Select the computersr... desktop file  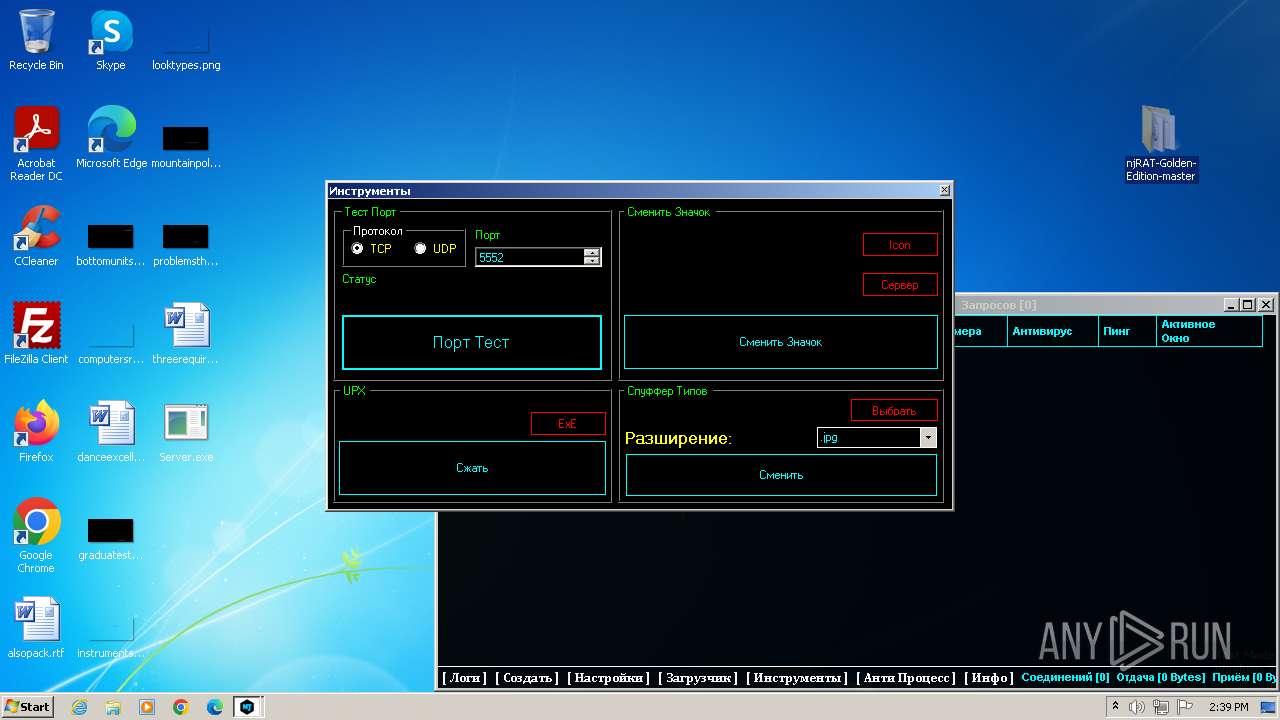[111, 340]
